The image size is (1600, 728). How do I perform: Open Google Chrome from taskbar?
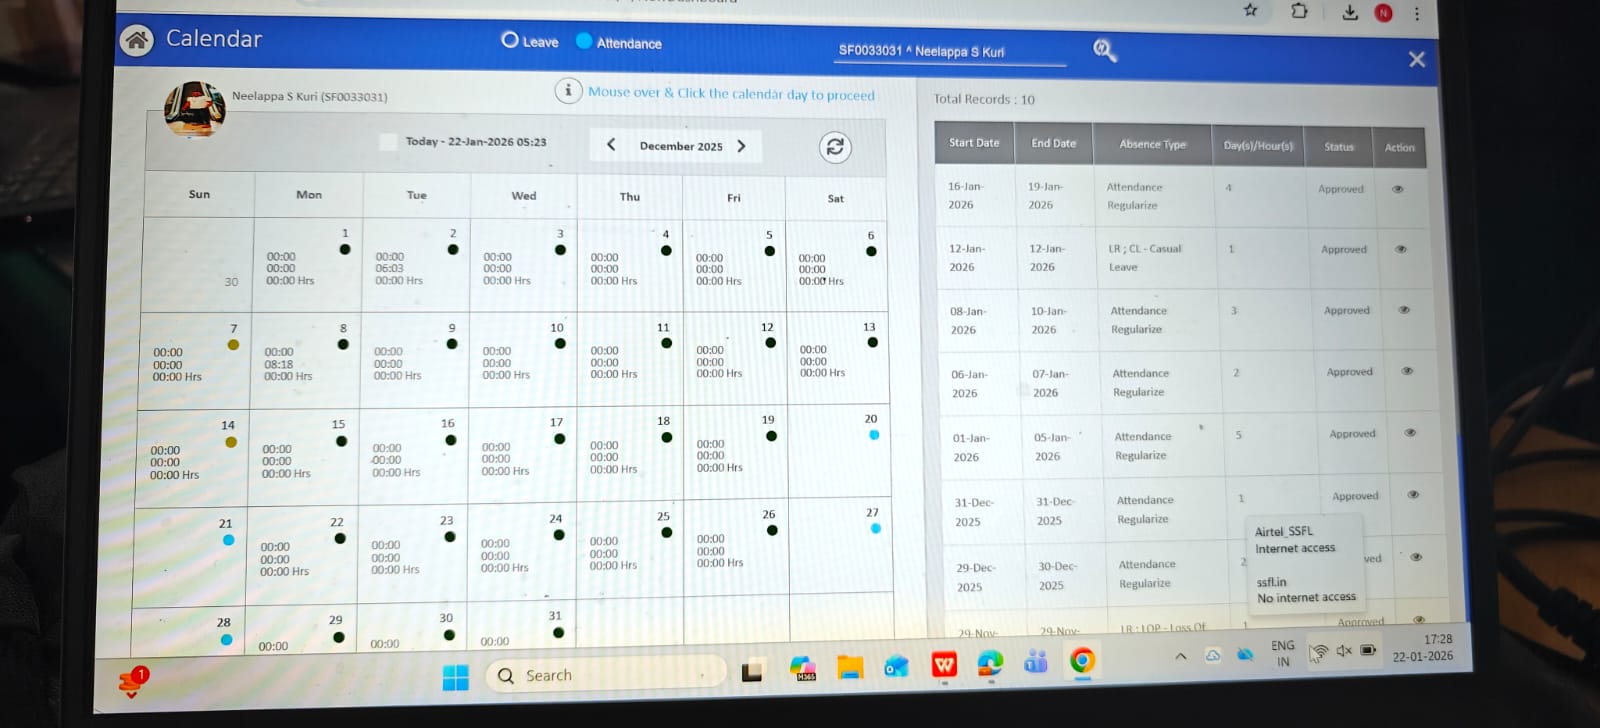(x=1082, y=661)
